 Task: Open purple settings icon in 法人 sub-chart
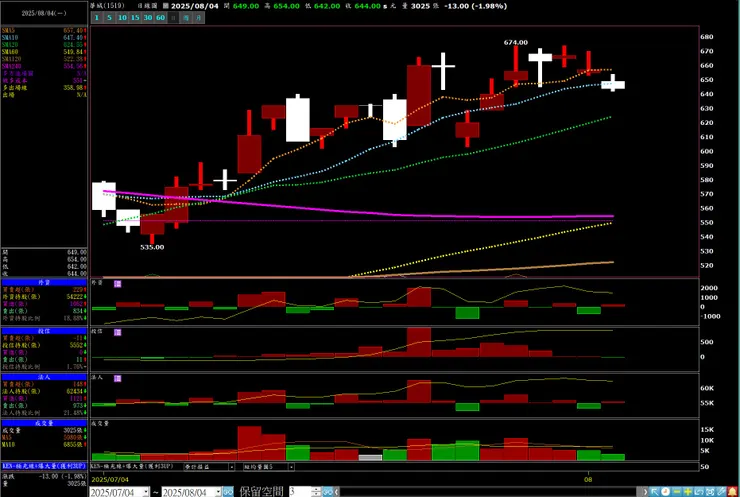[118, 379]
